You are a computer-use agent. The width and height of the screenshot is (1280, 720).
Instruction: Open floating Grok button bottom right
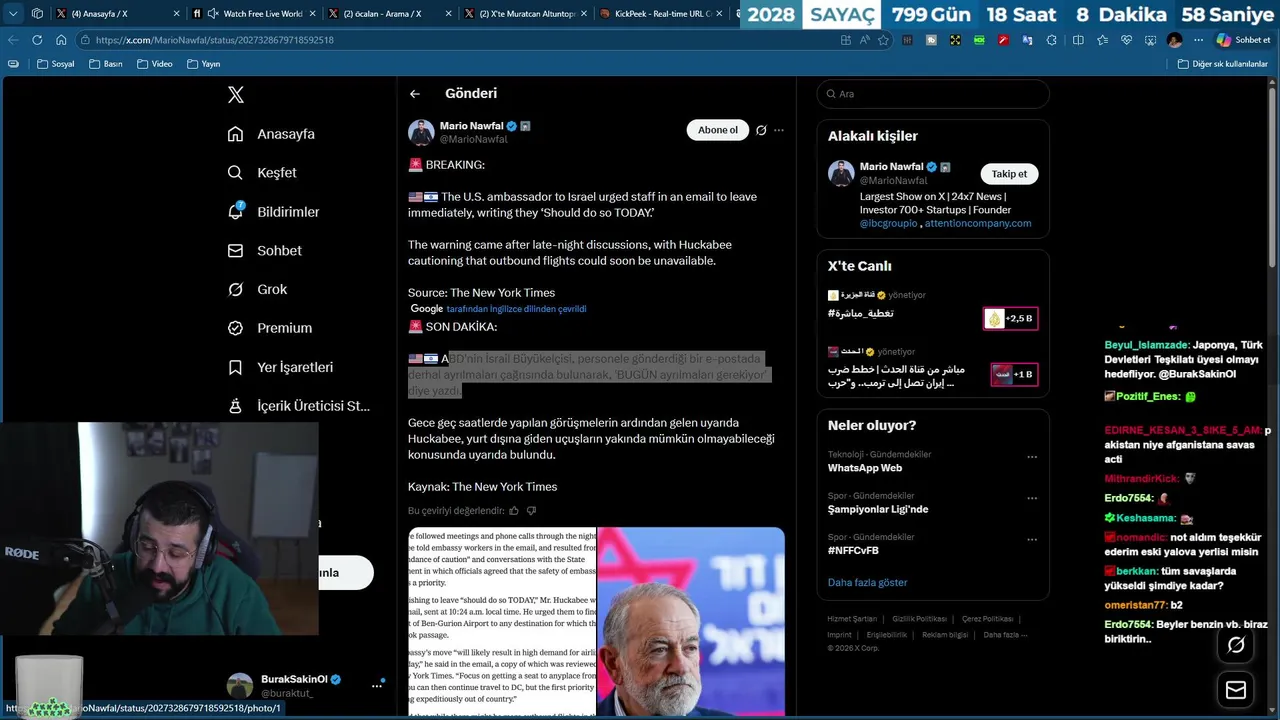[1236, 645]
